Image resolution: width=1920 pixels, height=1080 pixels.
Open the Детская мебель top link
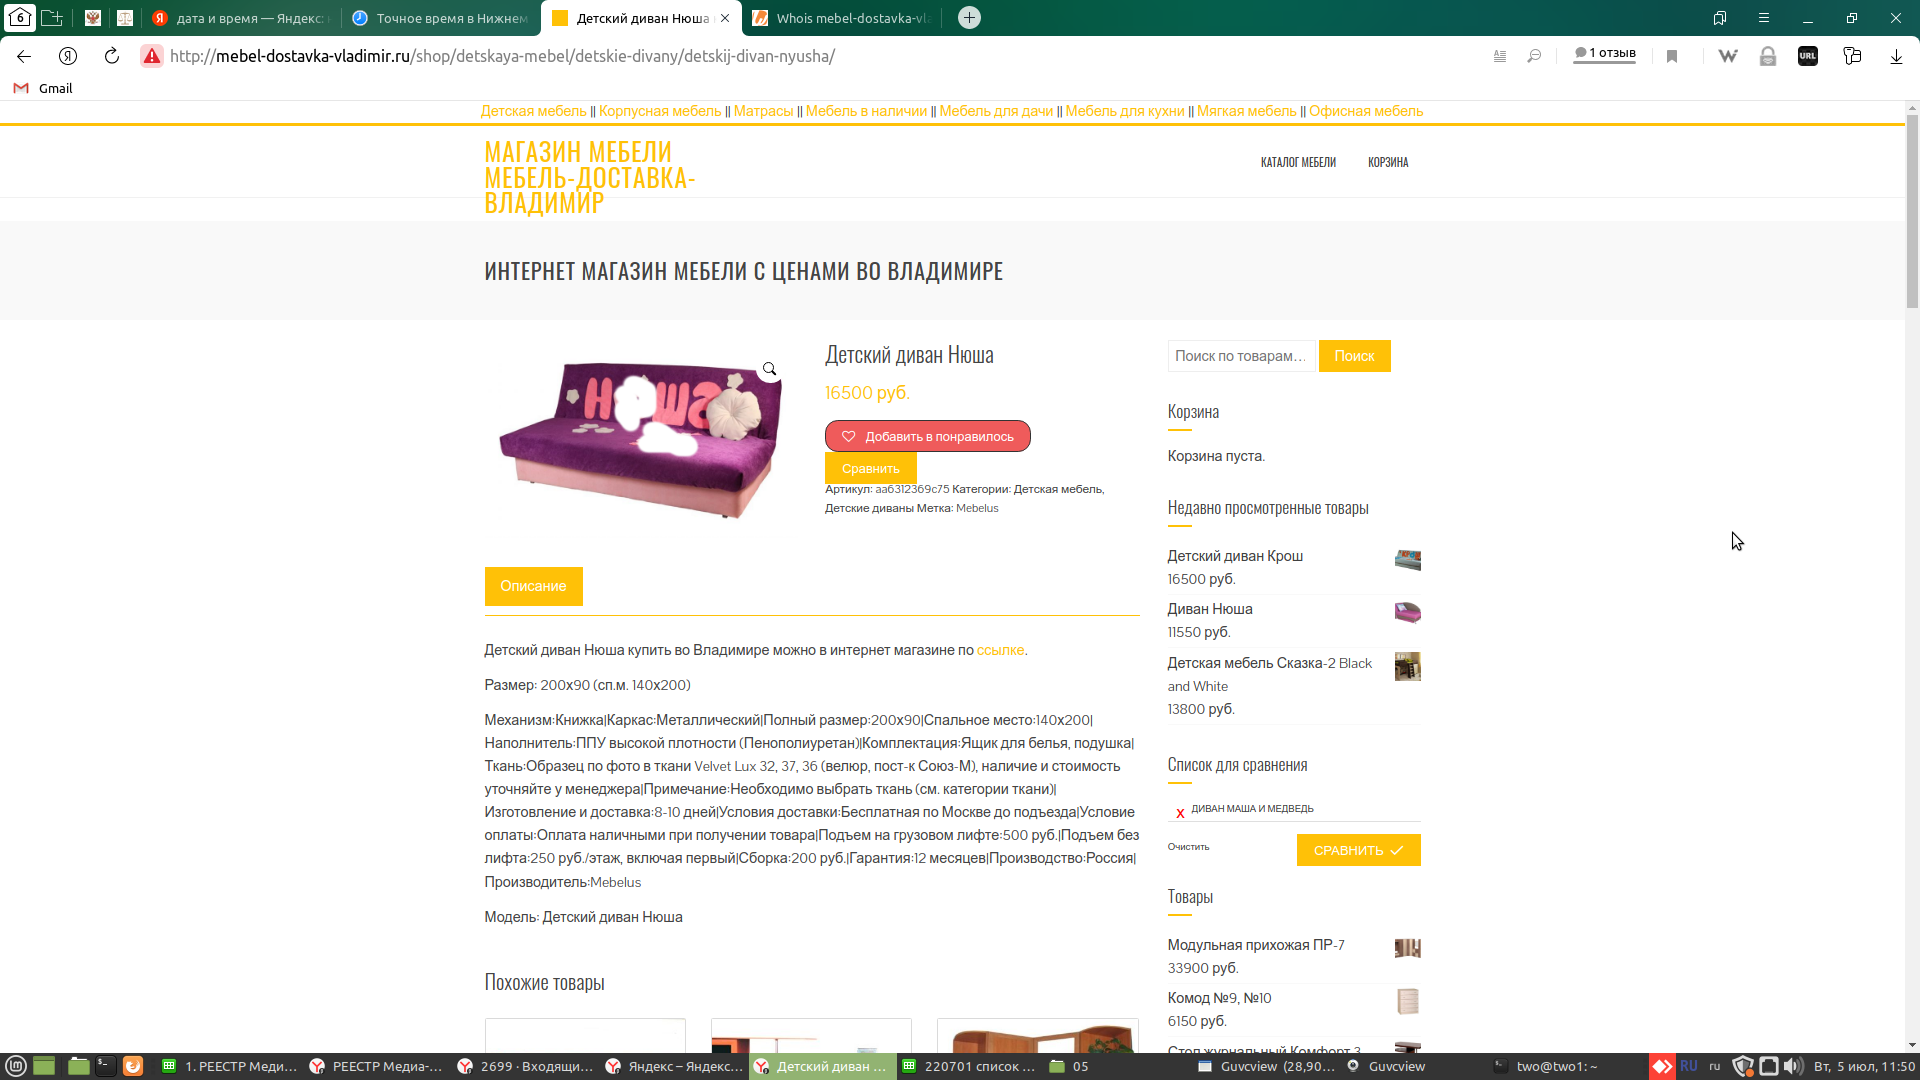(x=533, y=111)
